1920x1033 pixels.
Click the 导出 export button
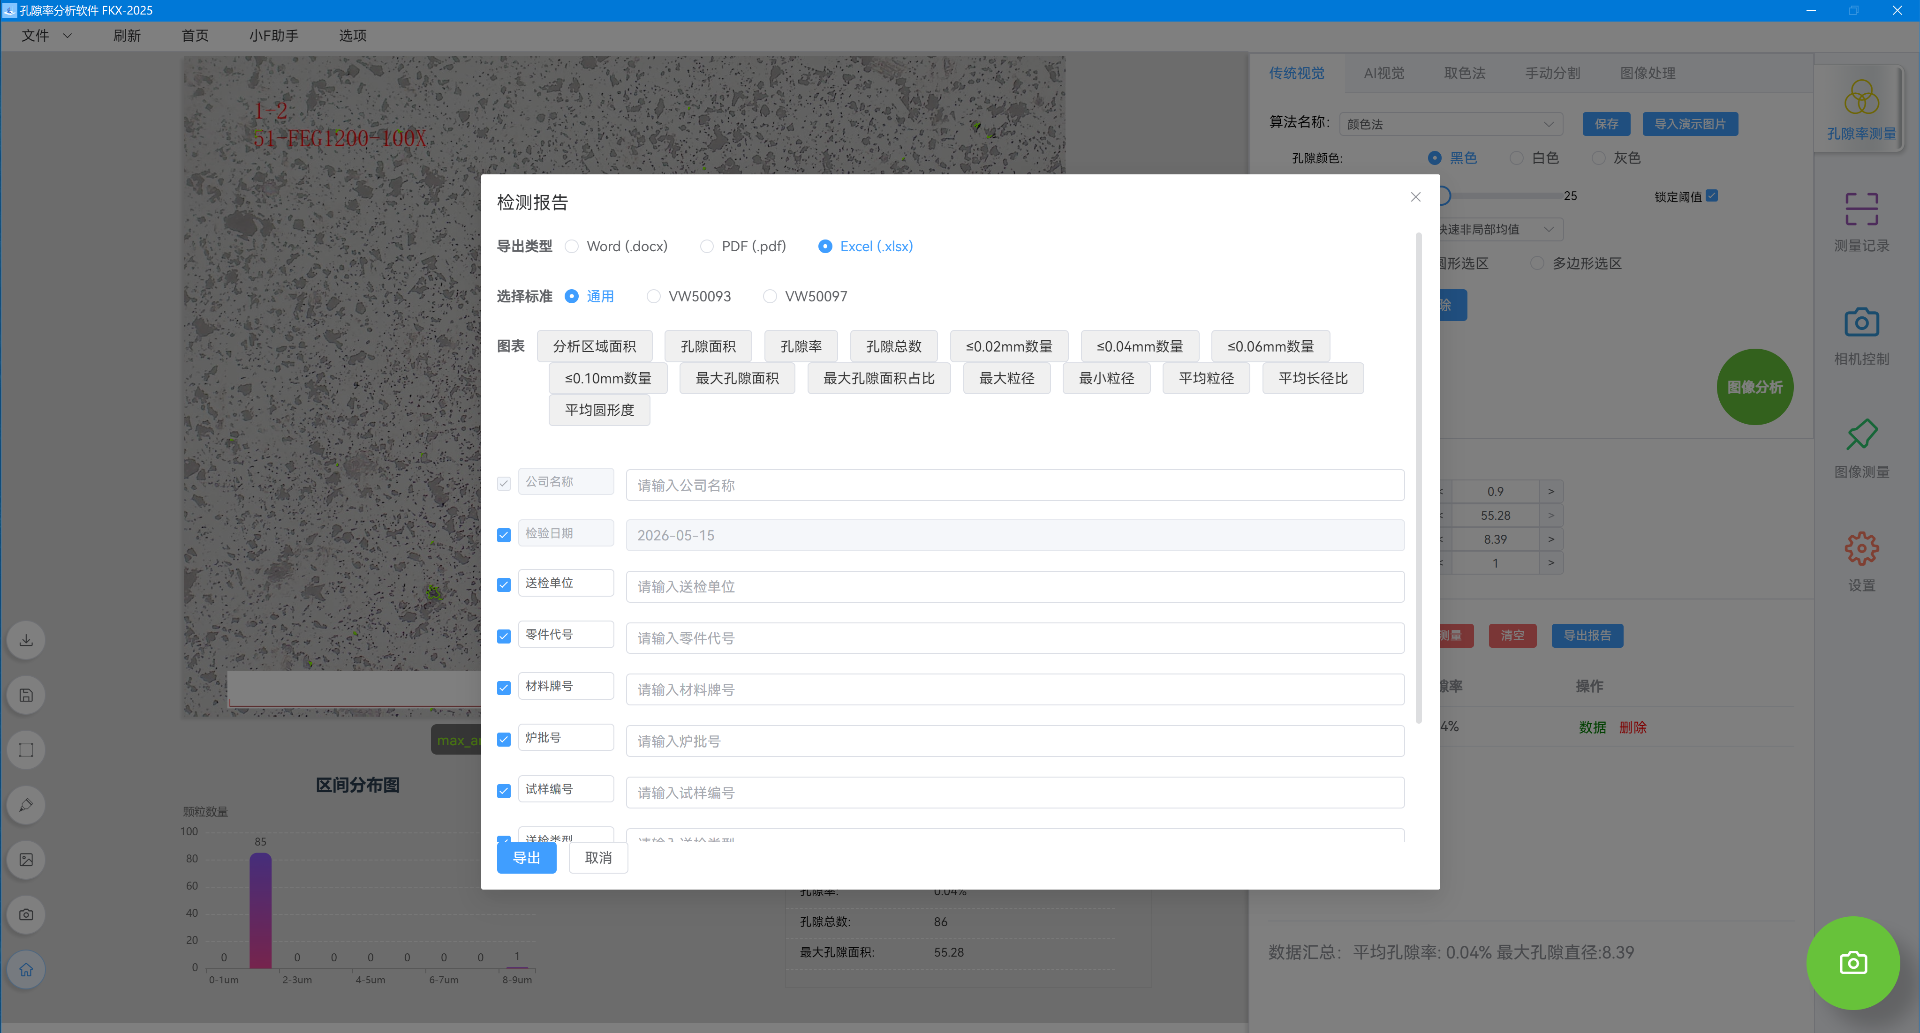point(527,858)
